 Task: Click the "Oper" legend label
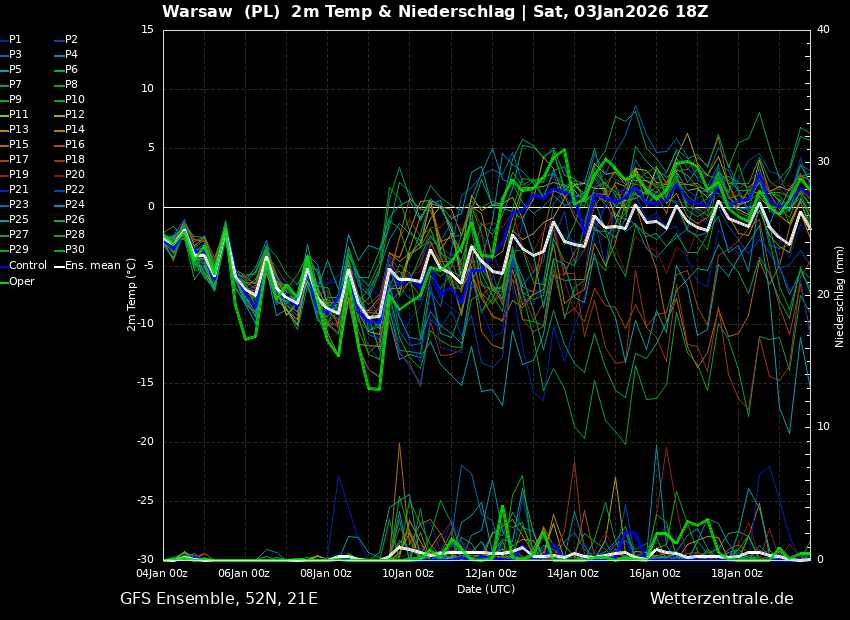coord(22,281)
